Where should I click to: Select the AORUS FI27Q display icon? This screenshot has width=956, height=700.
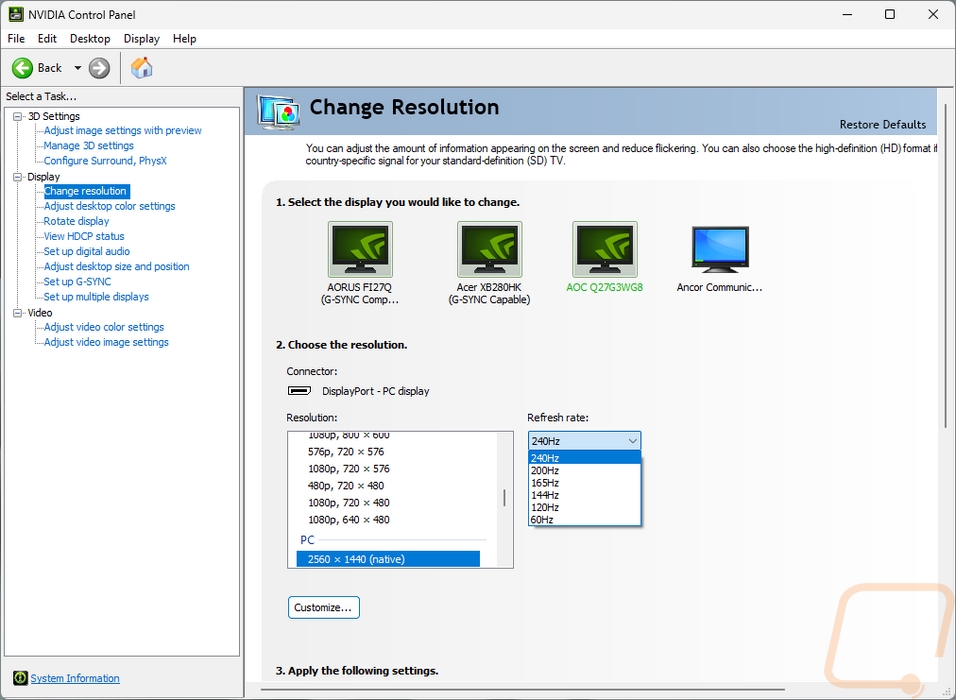[360, 249]
